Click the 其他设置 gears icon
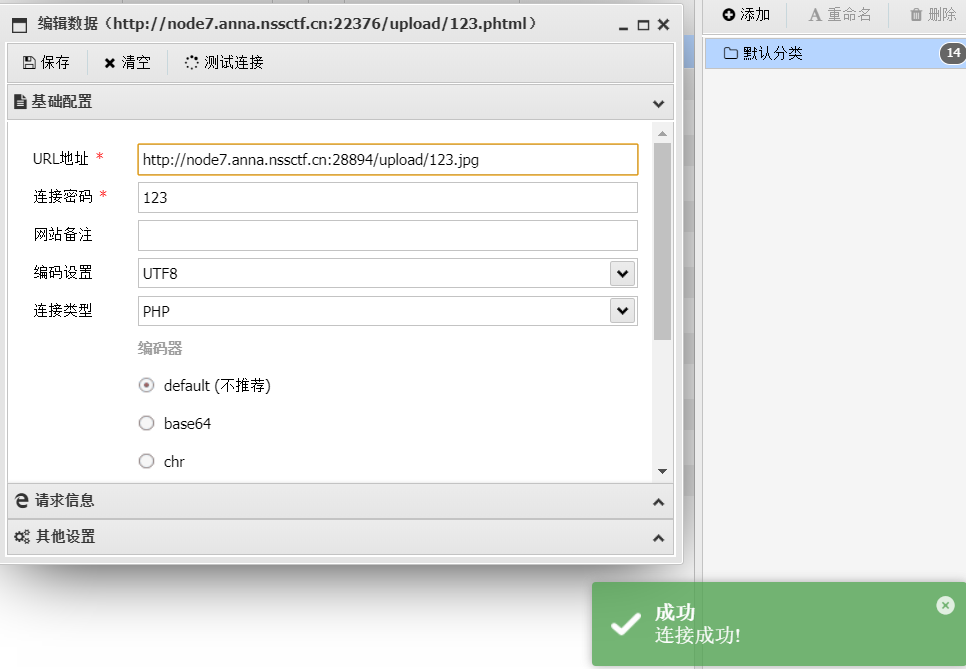The width and height of the screenshot is (966, 669). click(22, 537)
